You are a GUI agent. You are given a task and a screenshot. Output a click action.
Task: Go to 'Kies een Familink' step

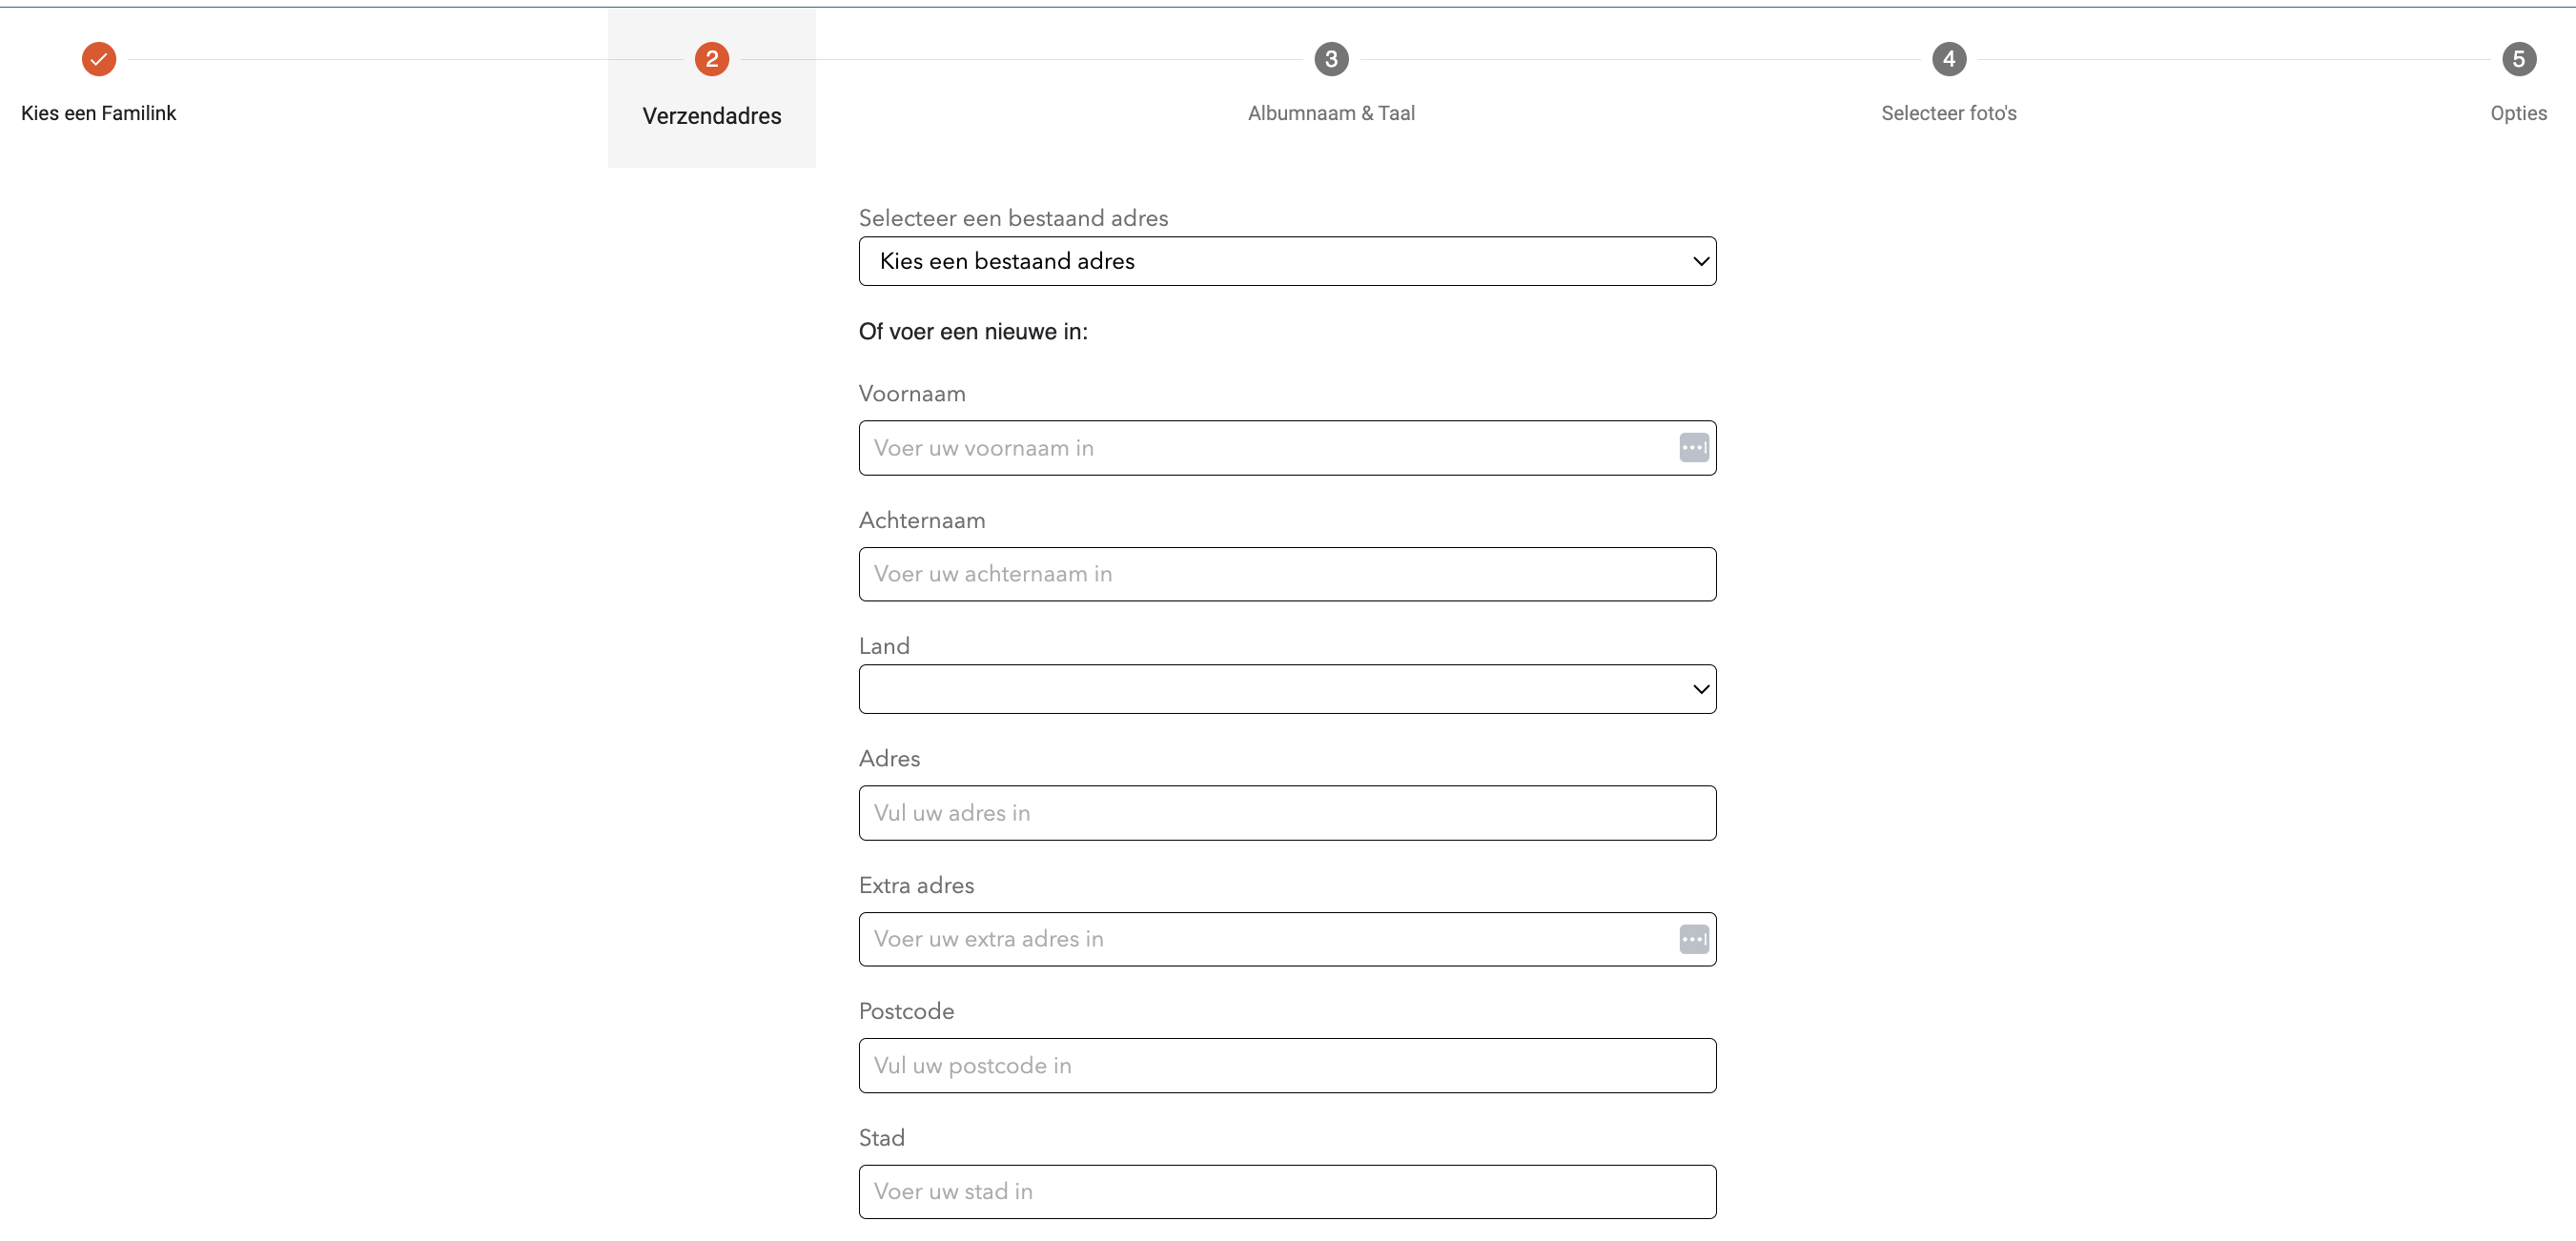99,113
